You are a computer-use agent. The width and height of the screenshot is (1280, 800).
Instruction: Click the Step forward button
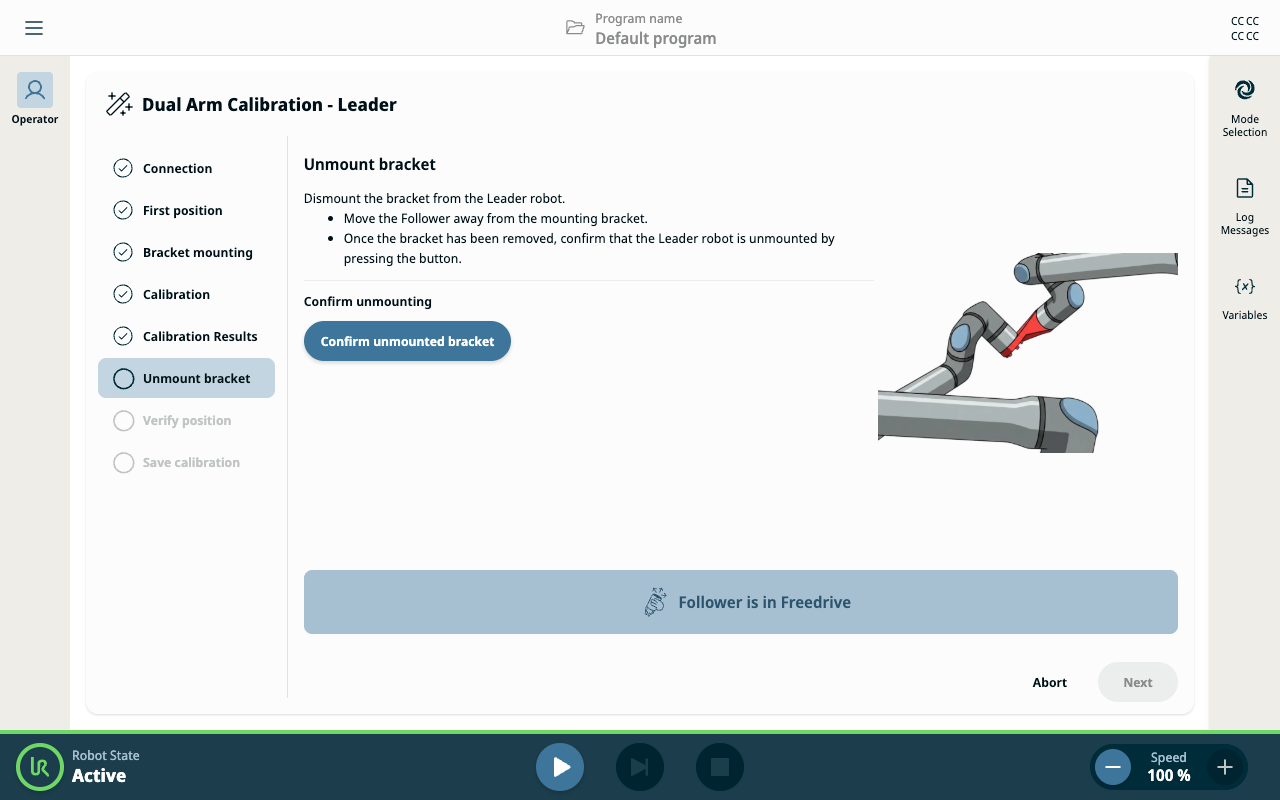pyautogui.click(x=640, y=767)
